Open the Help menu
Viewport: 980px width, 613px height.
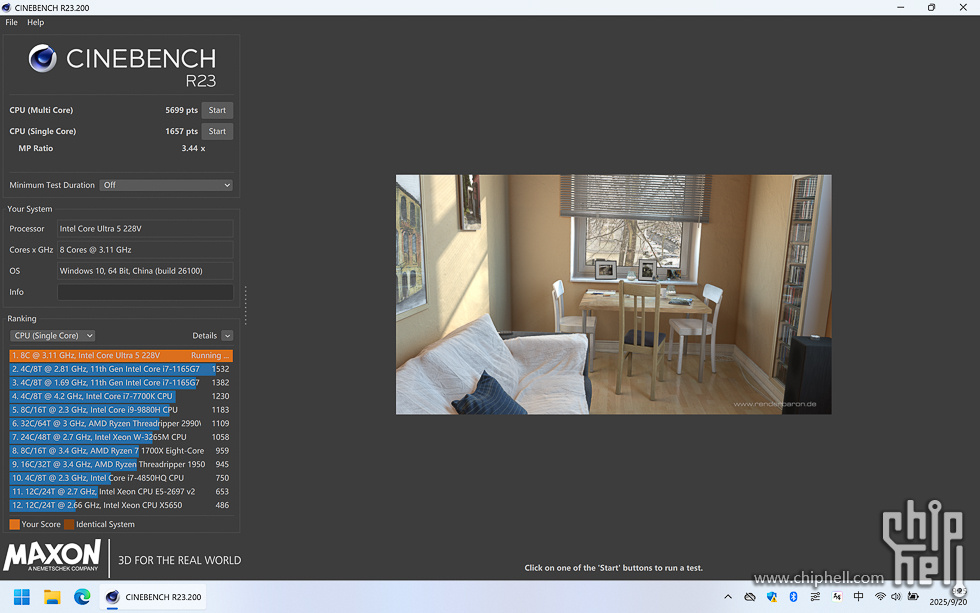(x=36, y=22)
